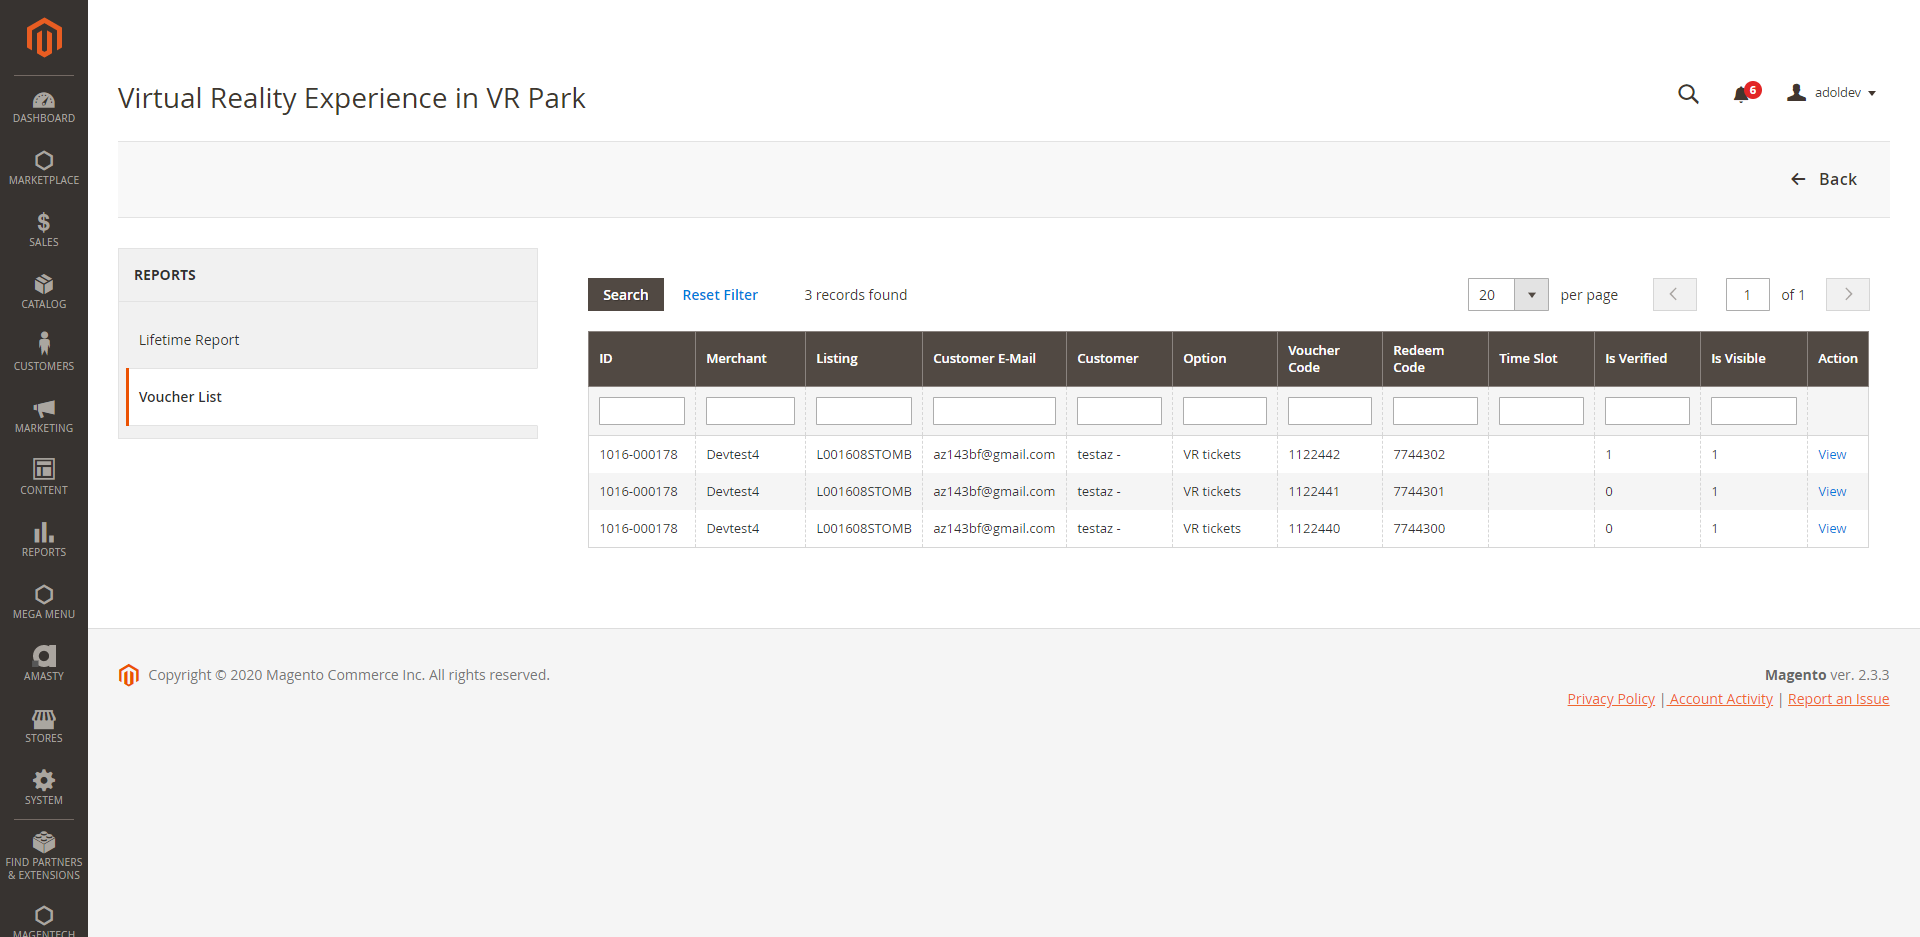Click the Customer E-Mail filter input
The height and width of the screenshot is (937, 1920).
click(x=994, y=411)
